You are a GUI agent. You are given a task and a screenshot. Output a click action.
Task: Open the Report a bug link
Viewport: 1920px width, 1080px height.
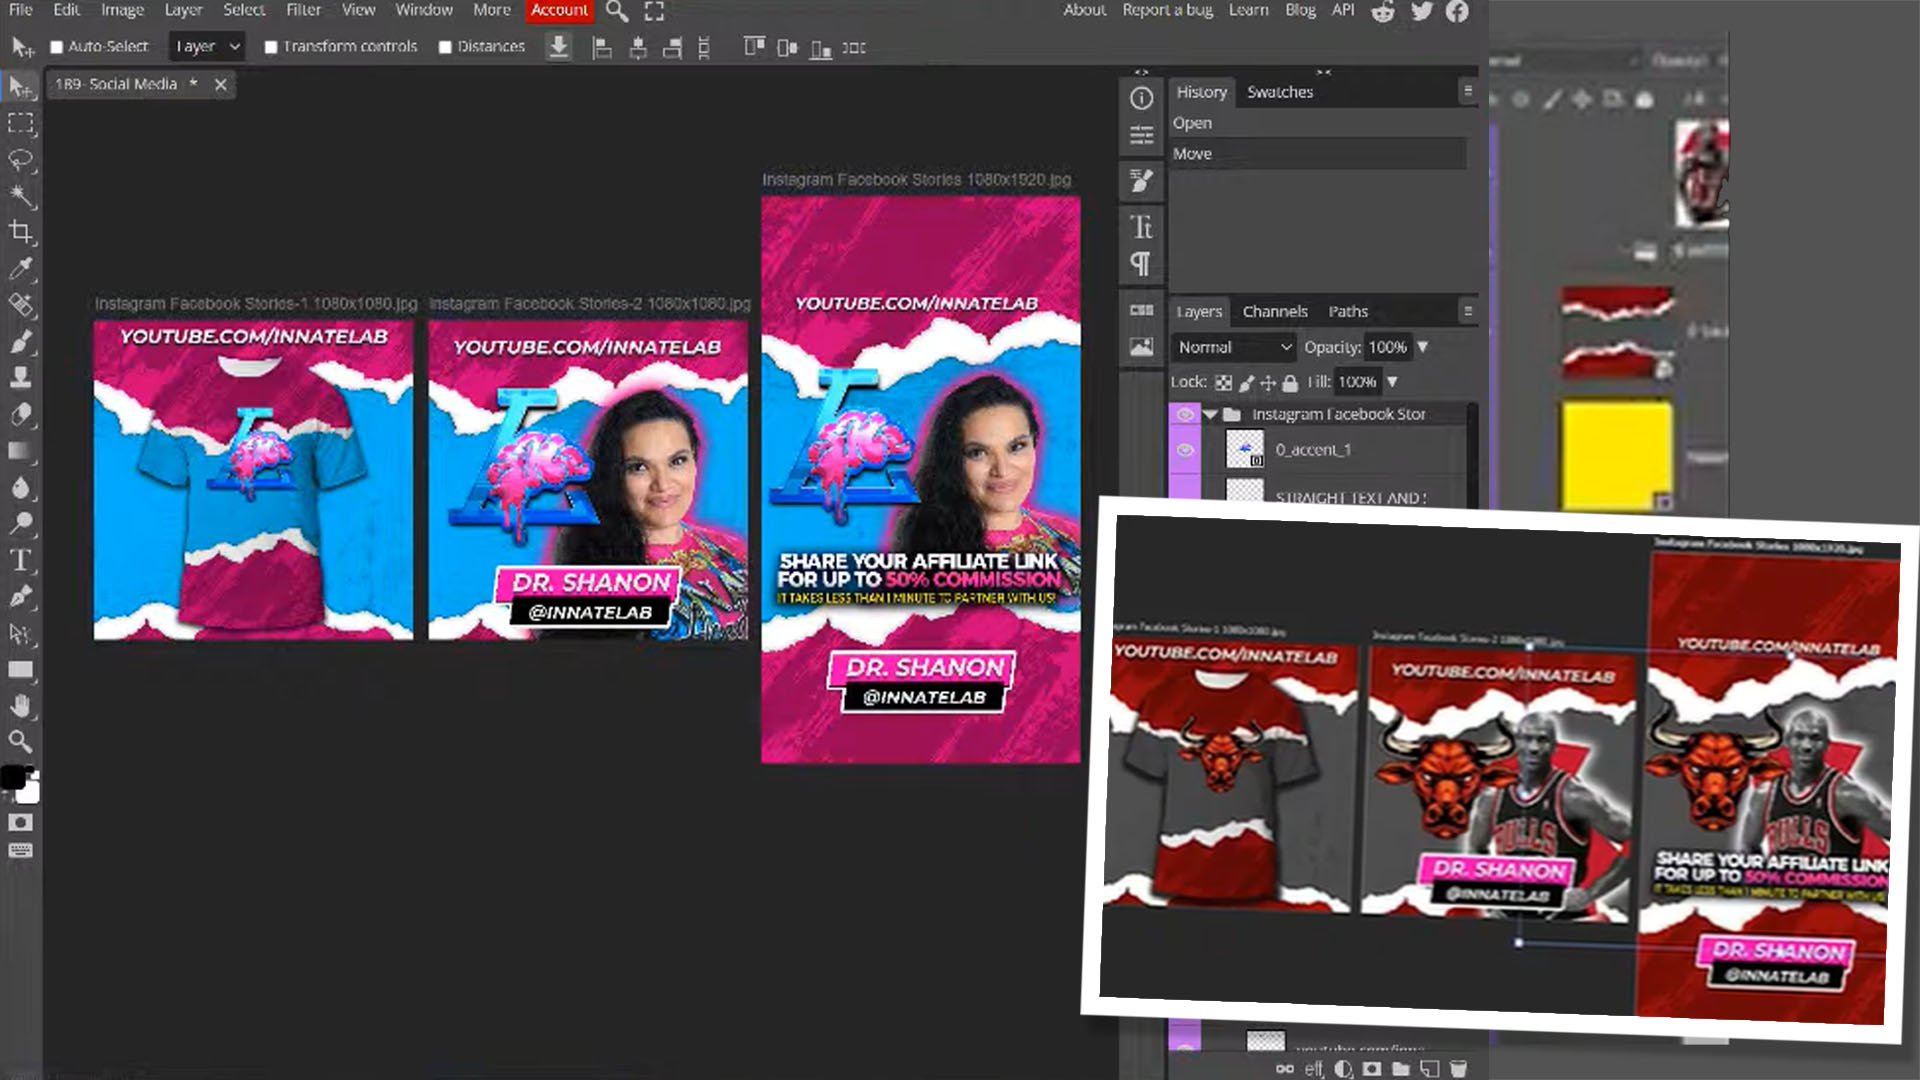(x=1167, y=10)
